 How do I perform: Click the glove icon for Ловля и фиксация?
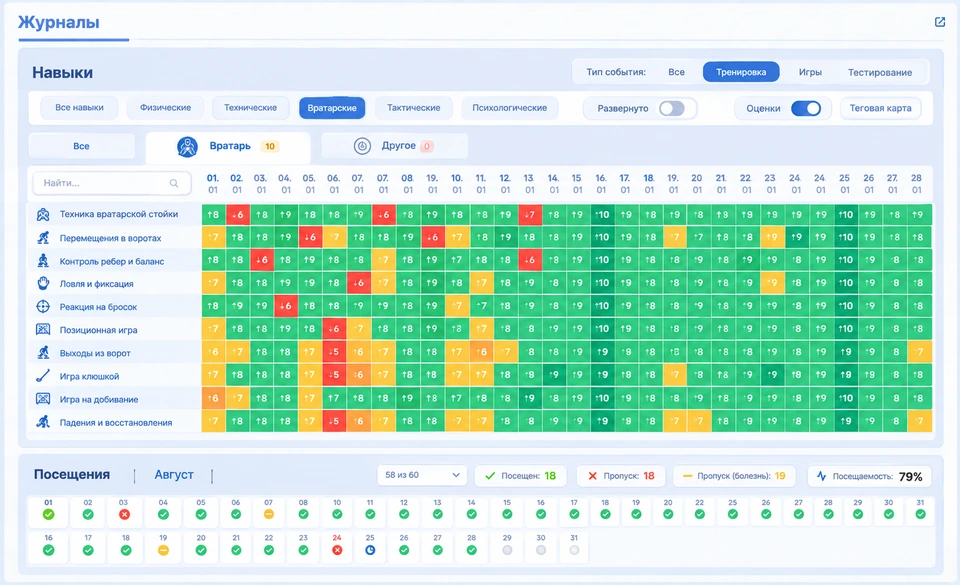pyautogui.click(x=43, y=283)
